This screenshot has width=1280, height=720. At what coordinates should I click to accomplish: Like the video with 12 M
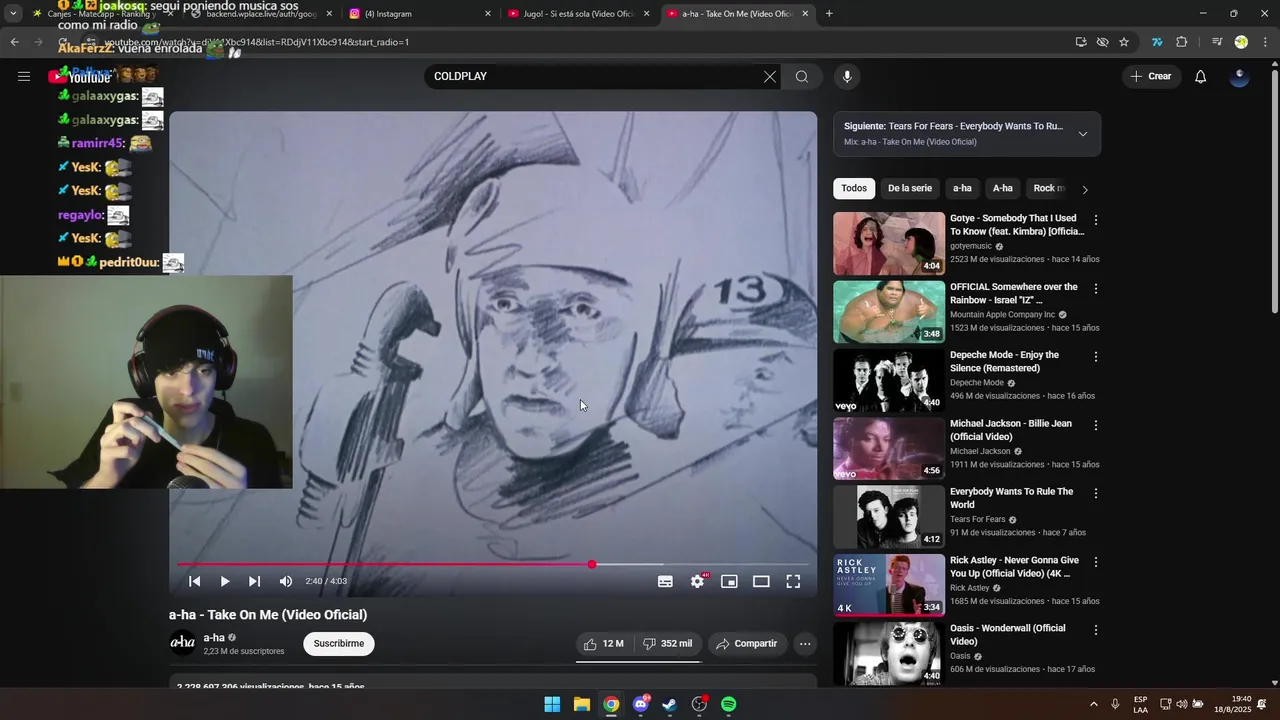[604, 644]
